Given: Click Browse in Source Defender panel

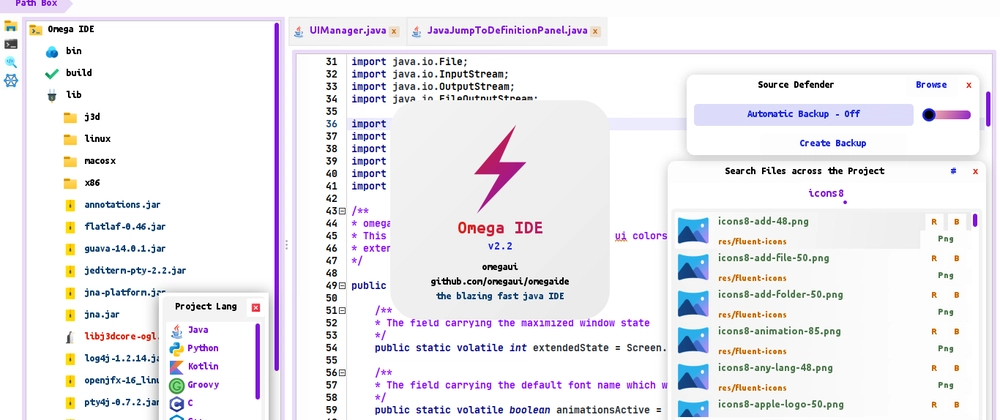Looking at the screenshot, I should (x=930, y=85).
